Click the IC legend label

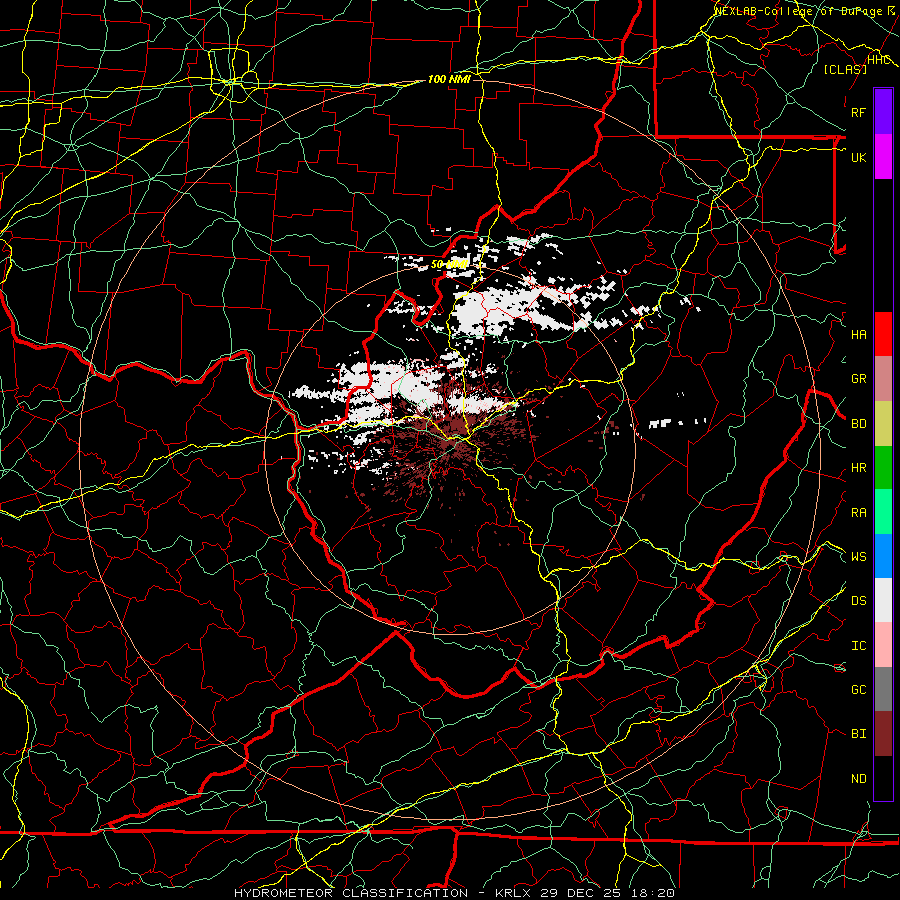click(858, 646)
